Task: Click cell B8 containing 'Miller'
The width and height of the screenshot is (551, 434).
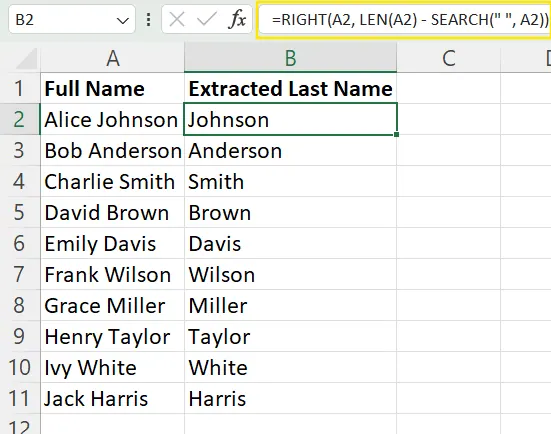Action: [x=291, y=305]
